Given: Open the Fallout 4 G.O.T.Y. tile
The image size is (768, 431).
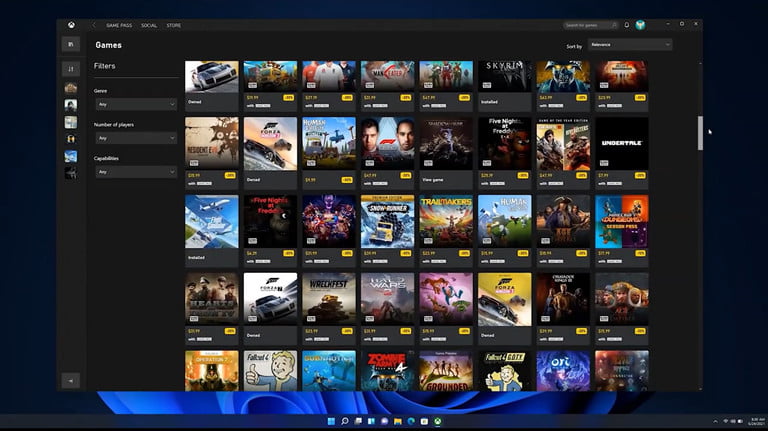Looking at the screenshot, I should point(504,371).
